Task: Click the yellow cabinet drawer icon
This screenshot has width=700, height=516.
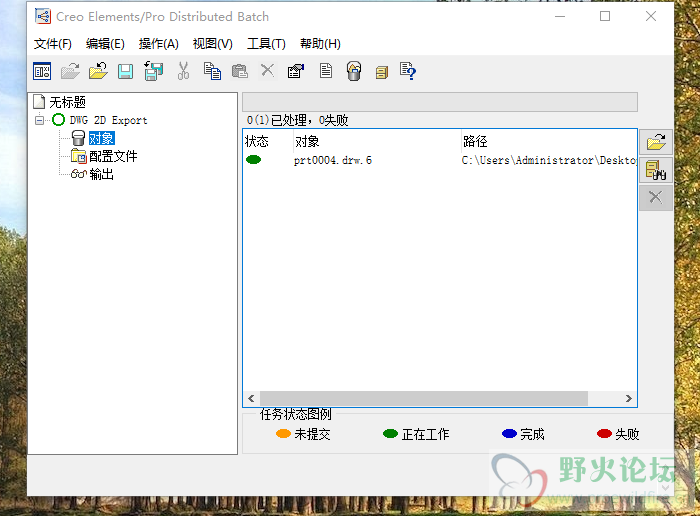Action: tap(382, 72)
